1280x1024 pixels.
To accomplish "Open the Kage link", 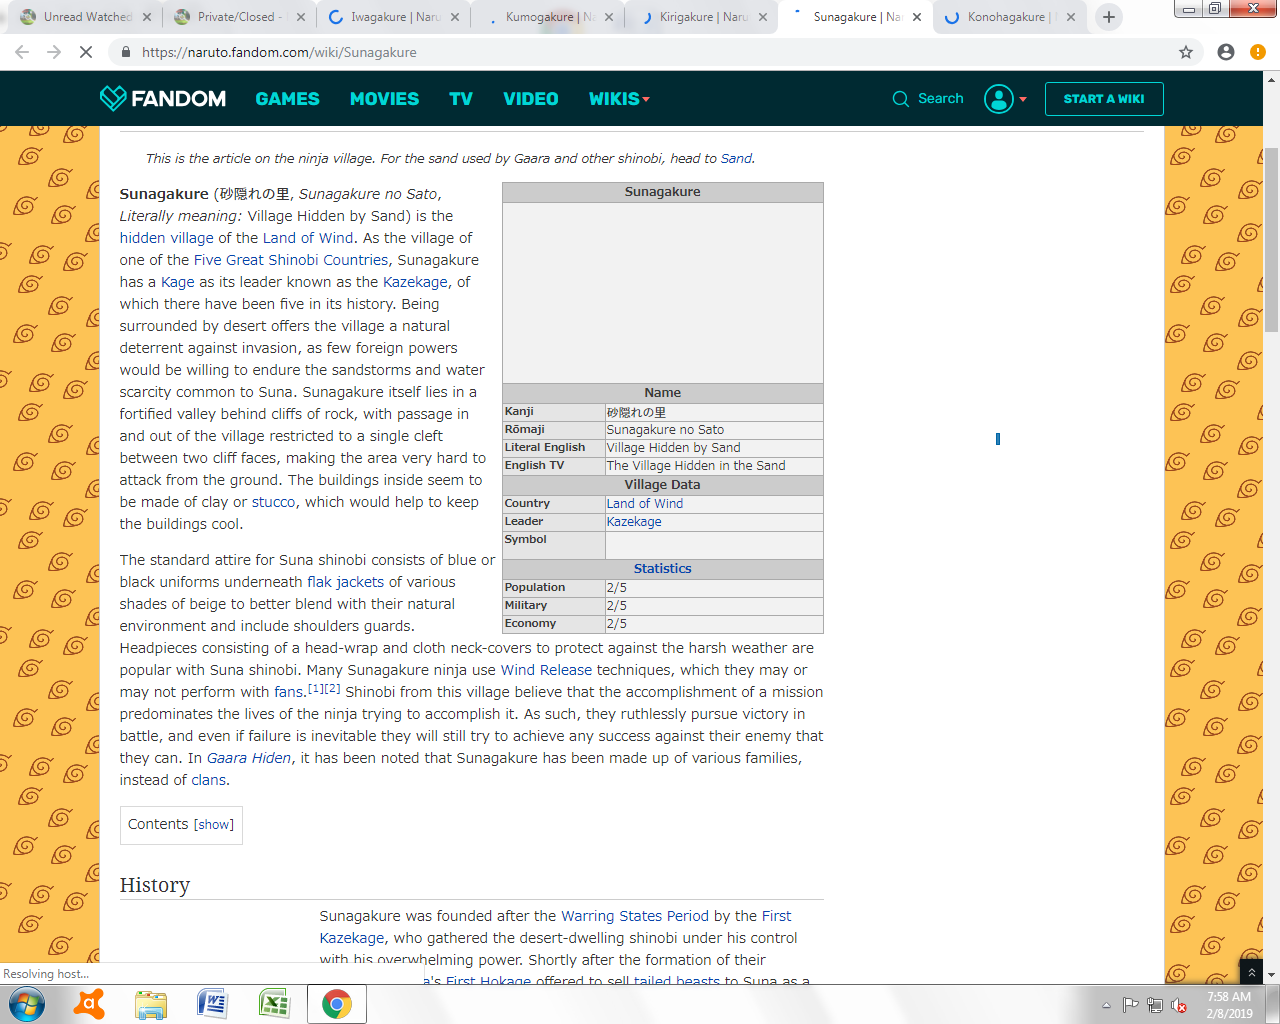I will 177,282.
